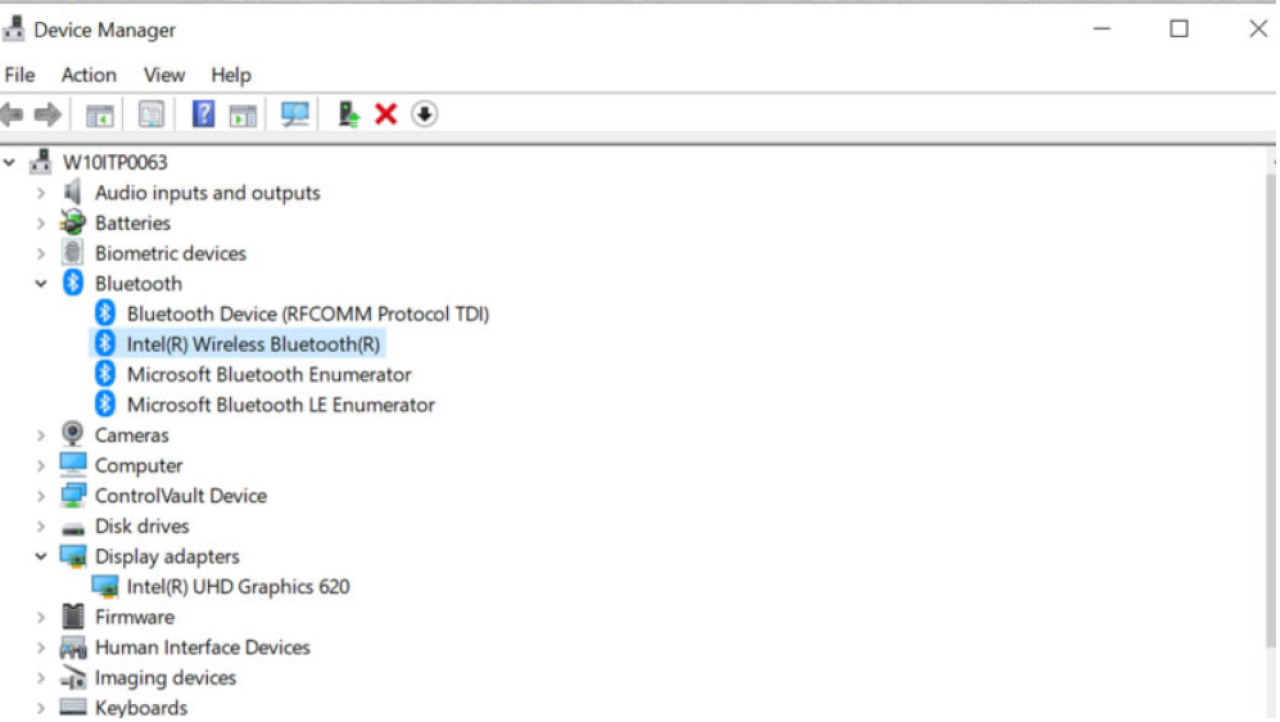Click the Show/Hide console tree icon
The width and height of the screenshot is (1280, 722).
[x=99, y=115]
